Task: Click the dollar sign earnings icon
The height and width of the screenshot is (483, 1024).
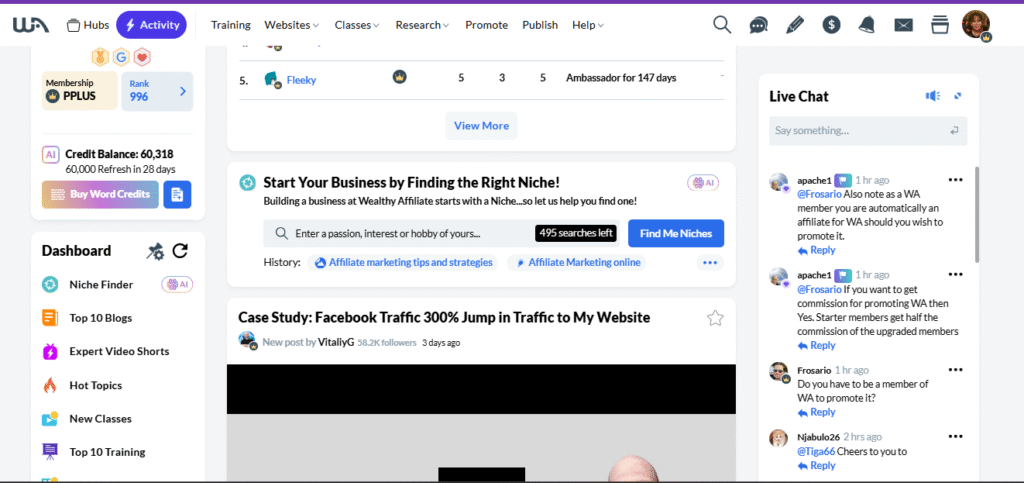Action: (831, 25)
